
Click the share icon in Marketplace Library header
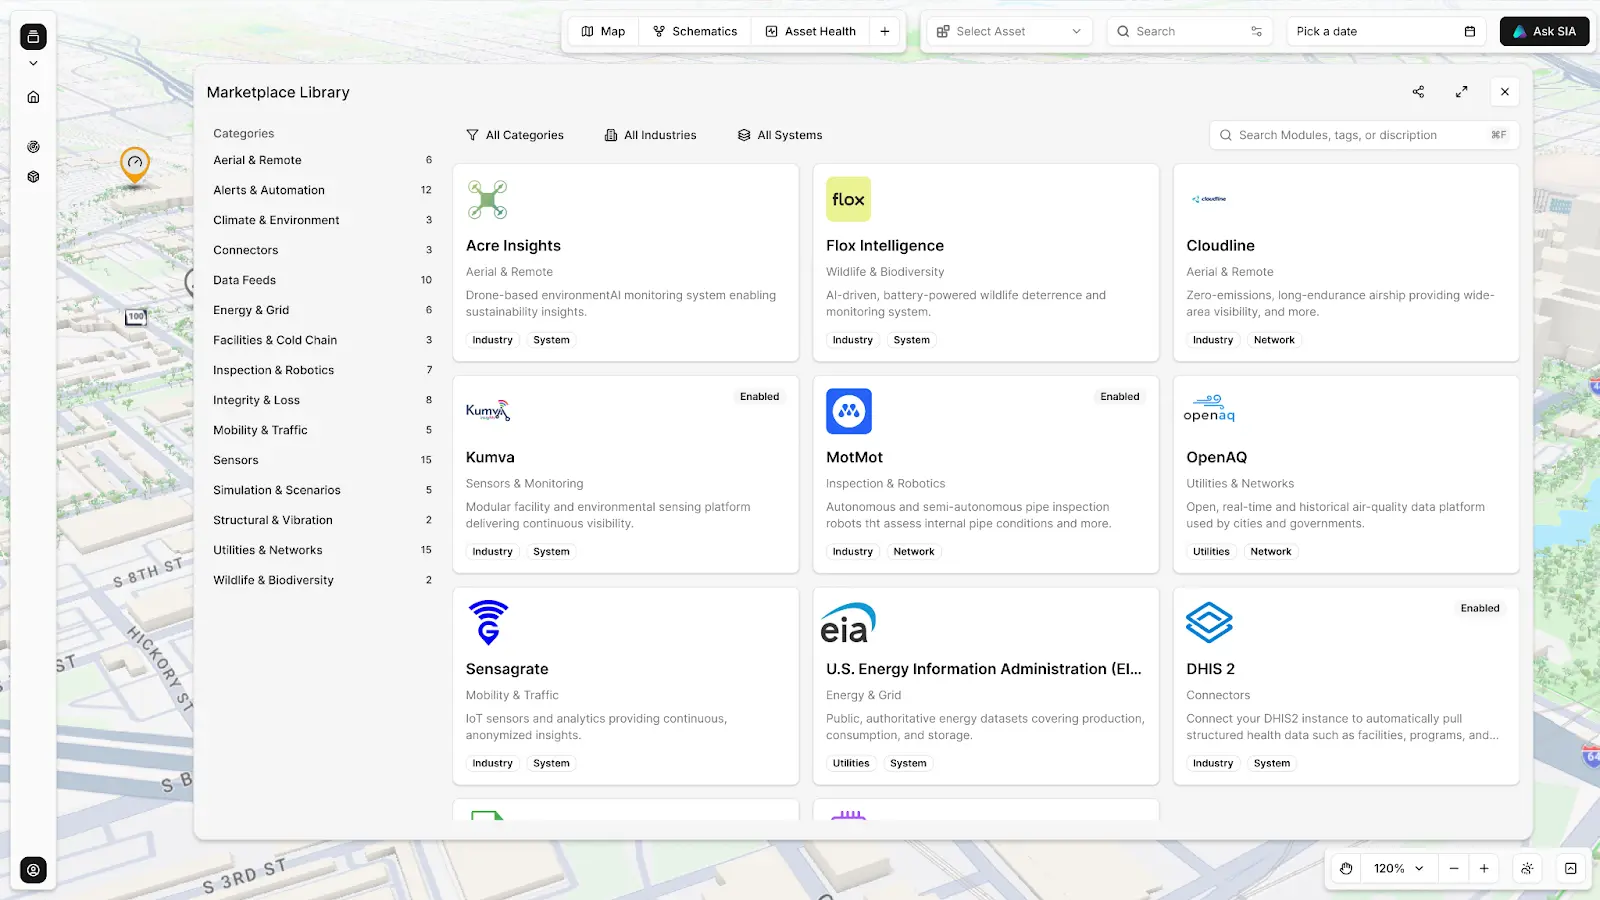tap(1418, 92)
